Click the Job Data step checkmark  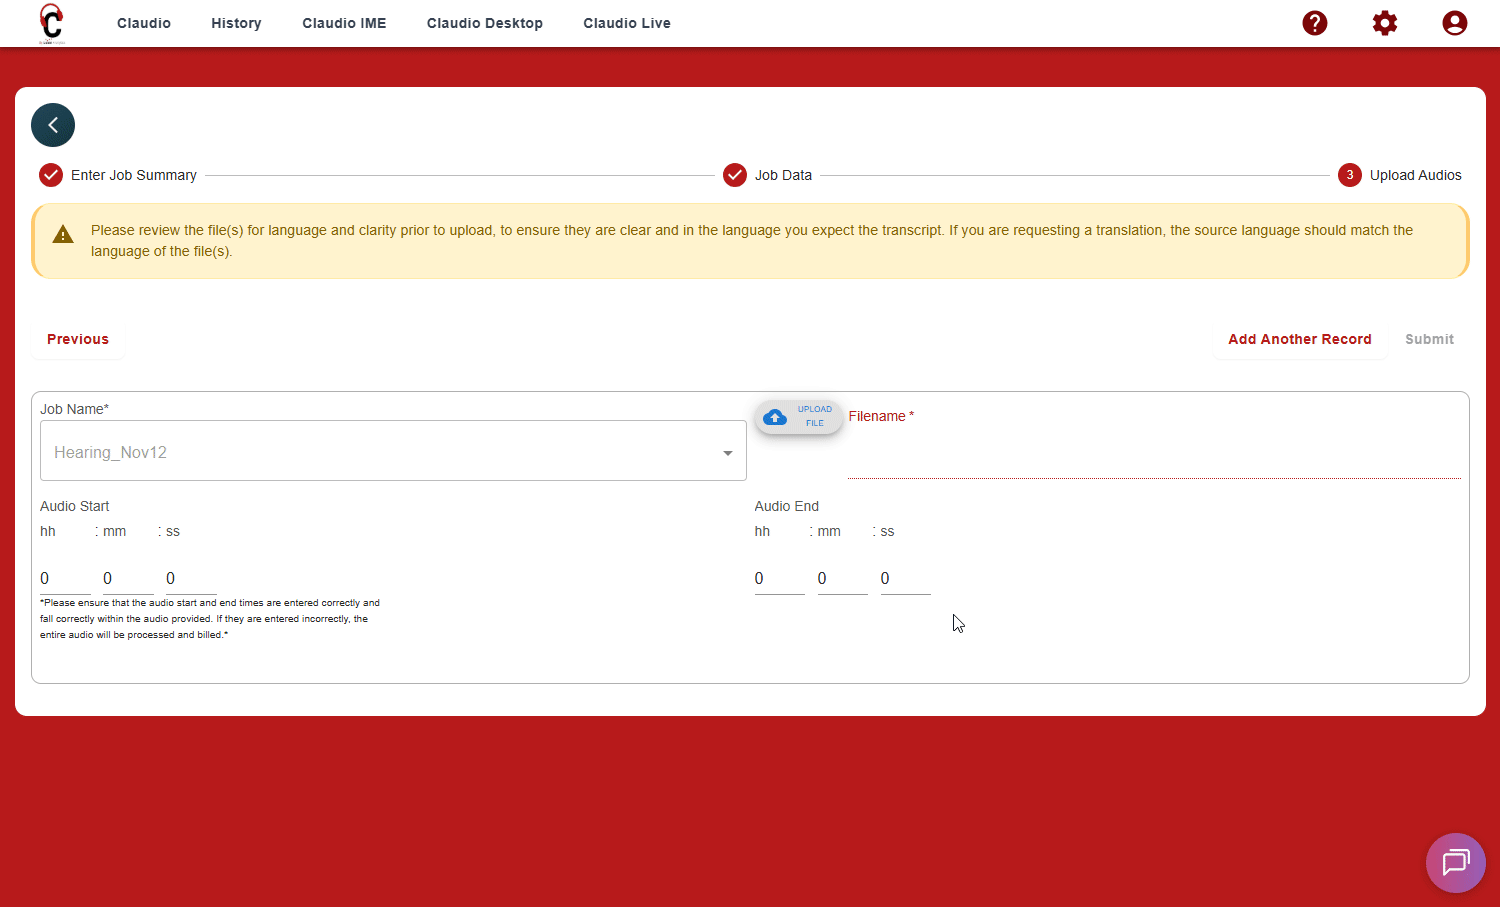[x=735, y=175]
